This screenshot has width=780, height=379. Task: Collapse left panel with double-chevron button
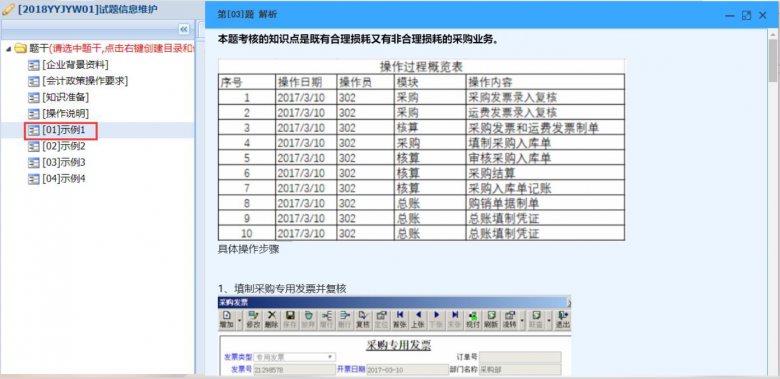tap(184, 29)
